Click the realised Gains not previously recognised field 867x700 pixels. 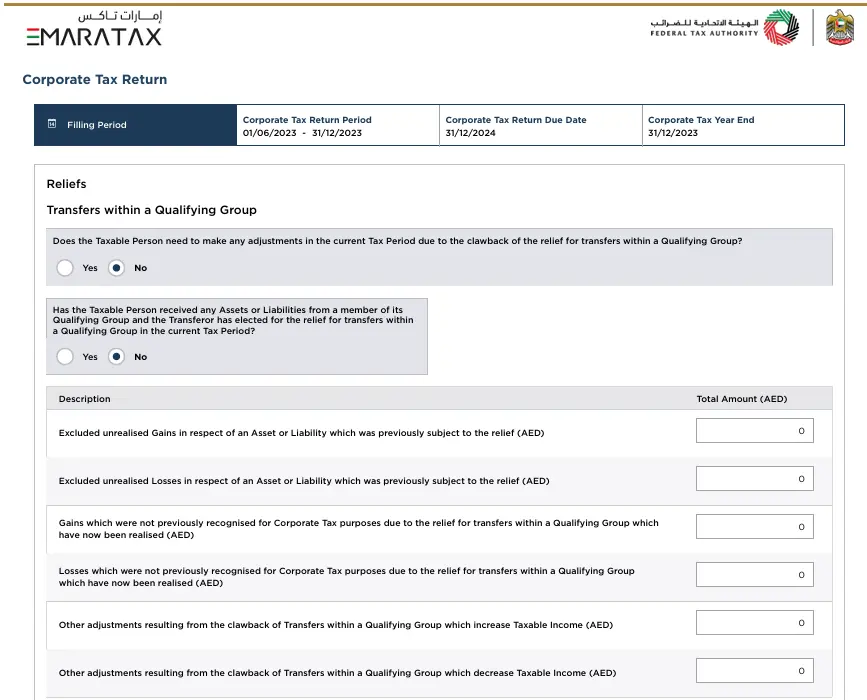pyautogui.click(x=754, y=527)
